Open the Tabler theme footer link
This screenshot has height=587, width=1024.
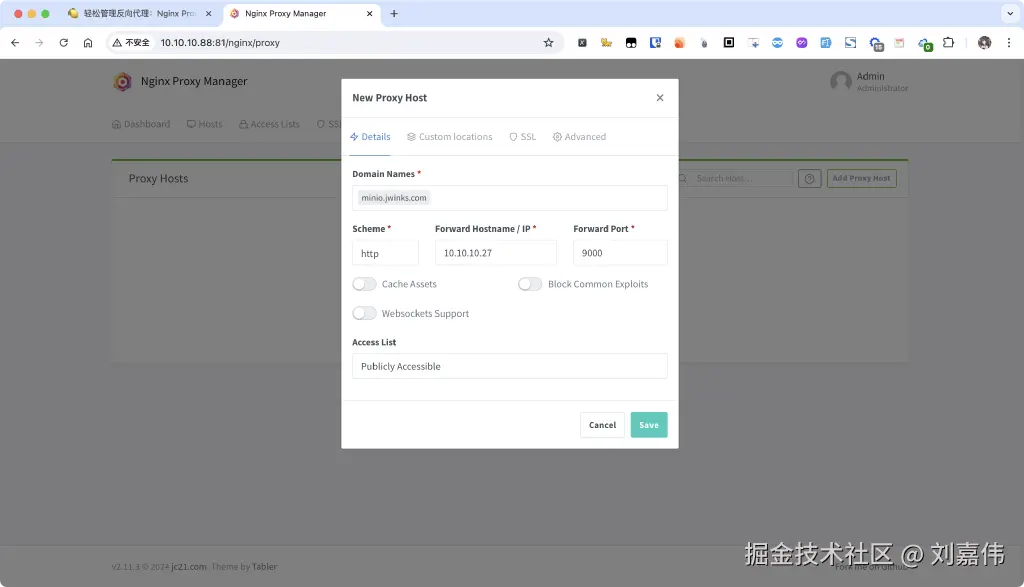coord(264,567)
